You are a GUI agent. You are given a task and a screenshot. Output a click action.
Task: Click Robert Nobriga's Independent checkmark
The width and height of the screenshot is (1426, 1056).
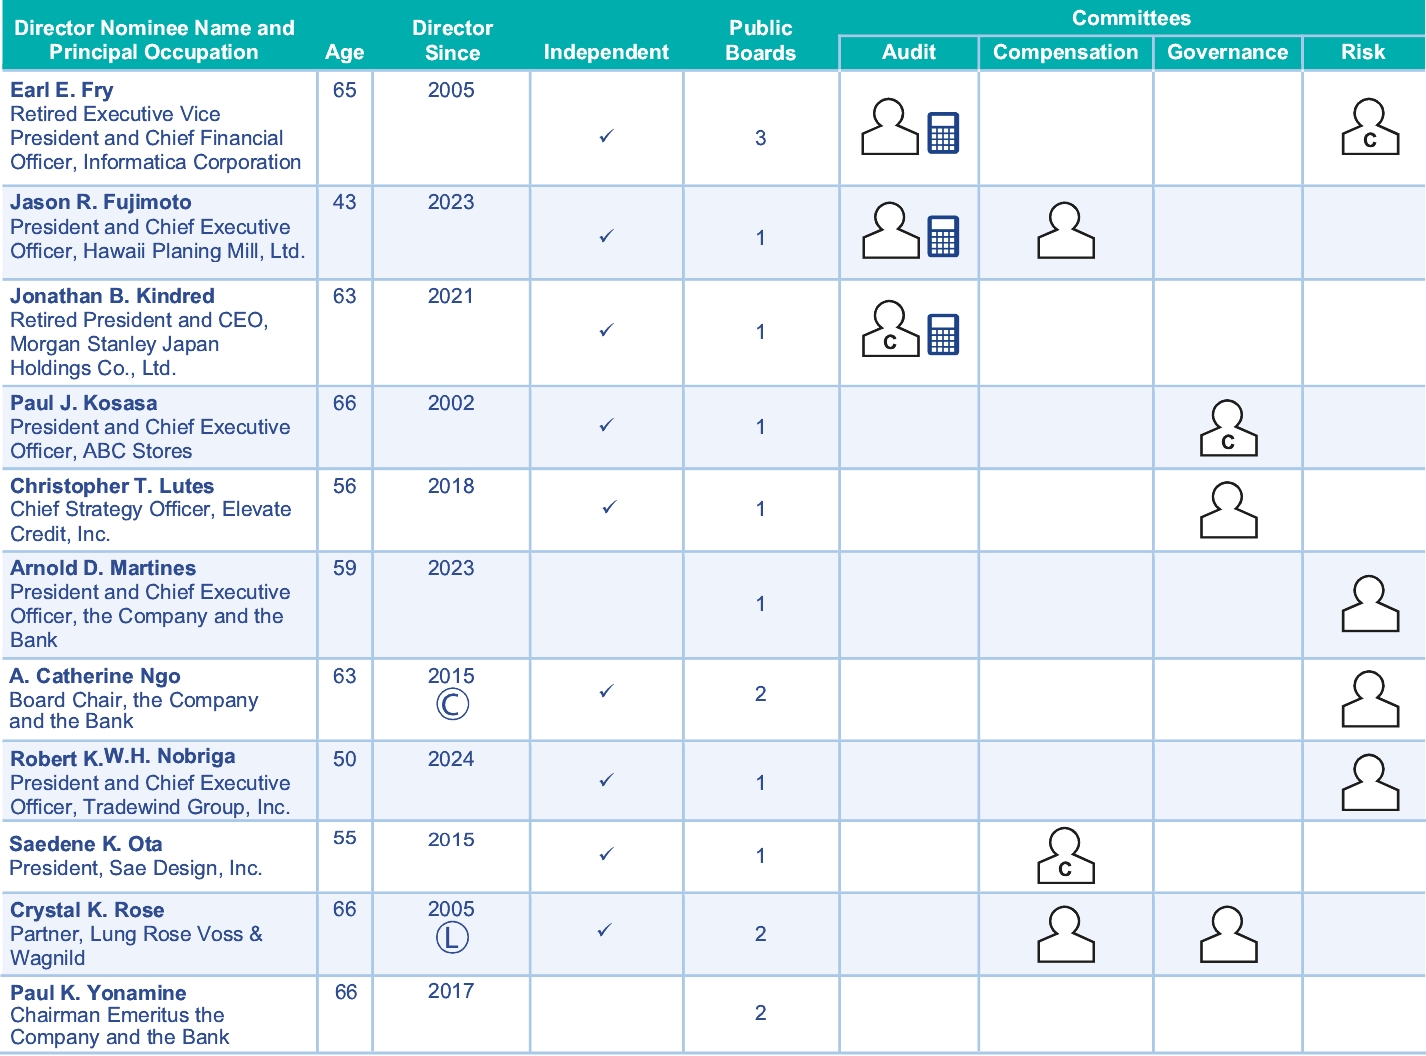(606, 781)
